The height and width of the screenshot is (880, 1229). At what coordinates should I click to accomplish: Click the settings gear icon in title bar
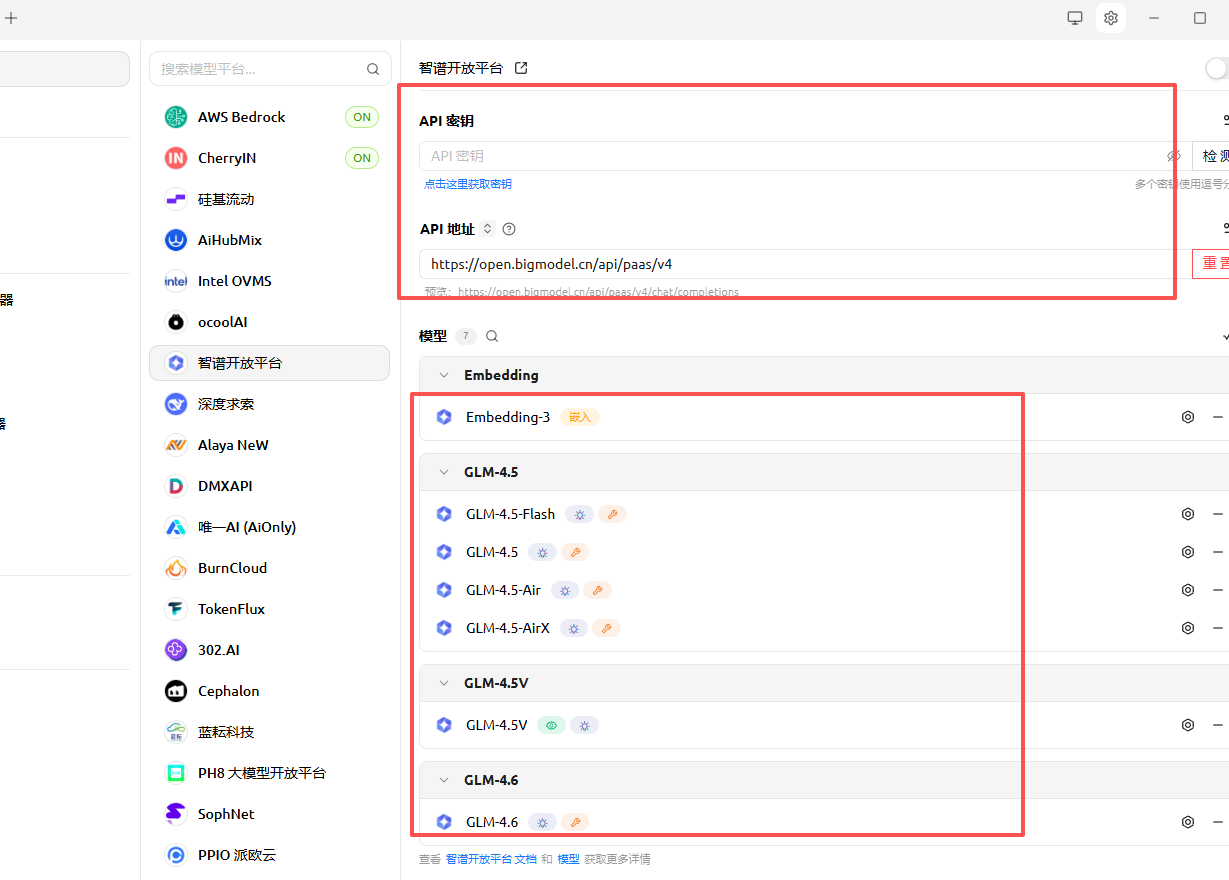[x=1110, y=18]
